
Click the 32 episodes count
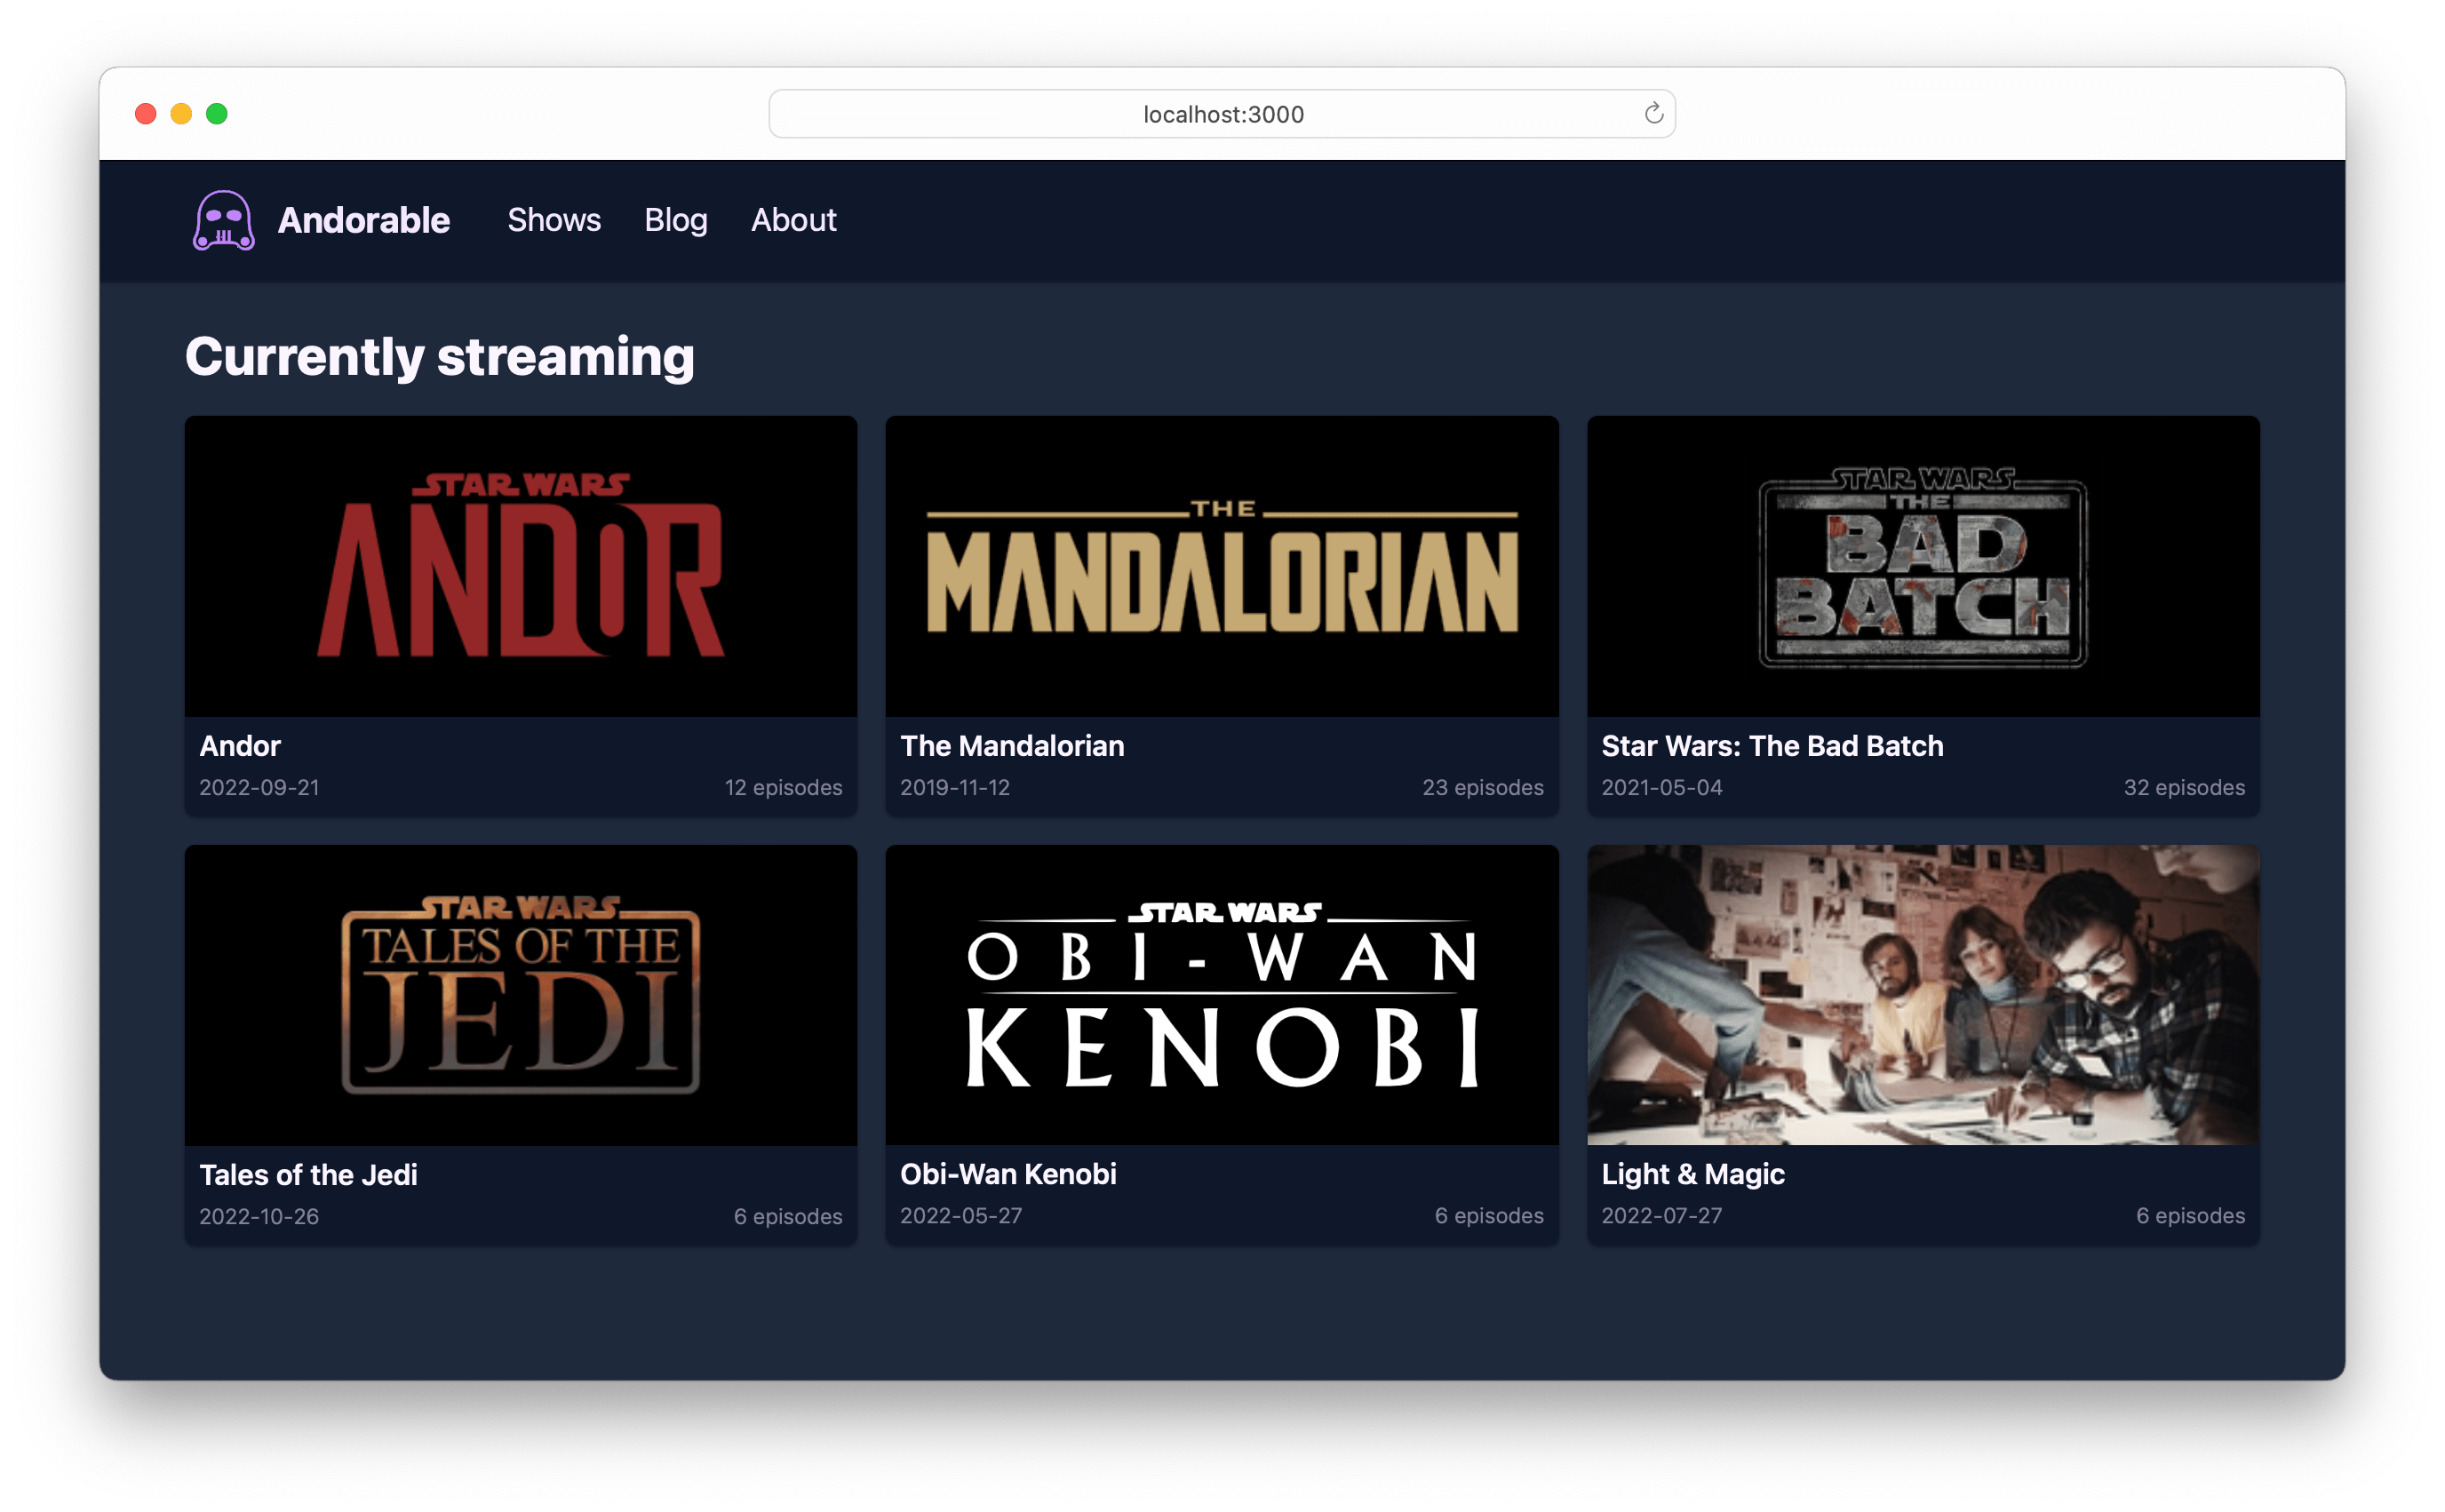point(2184,788)
